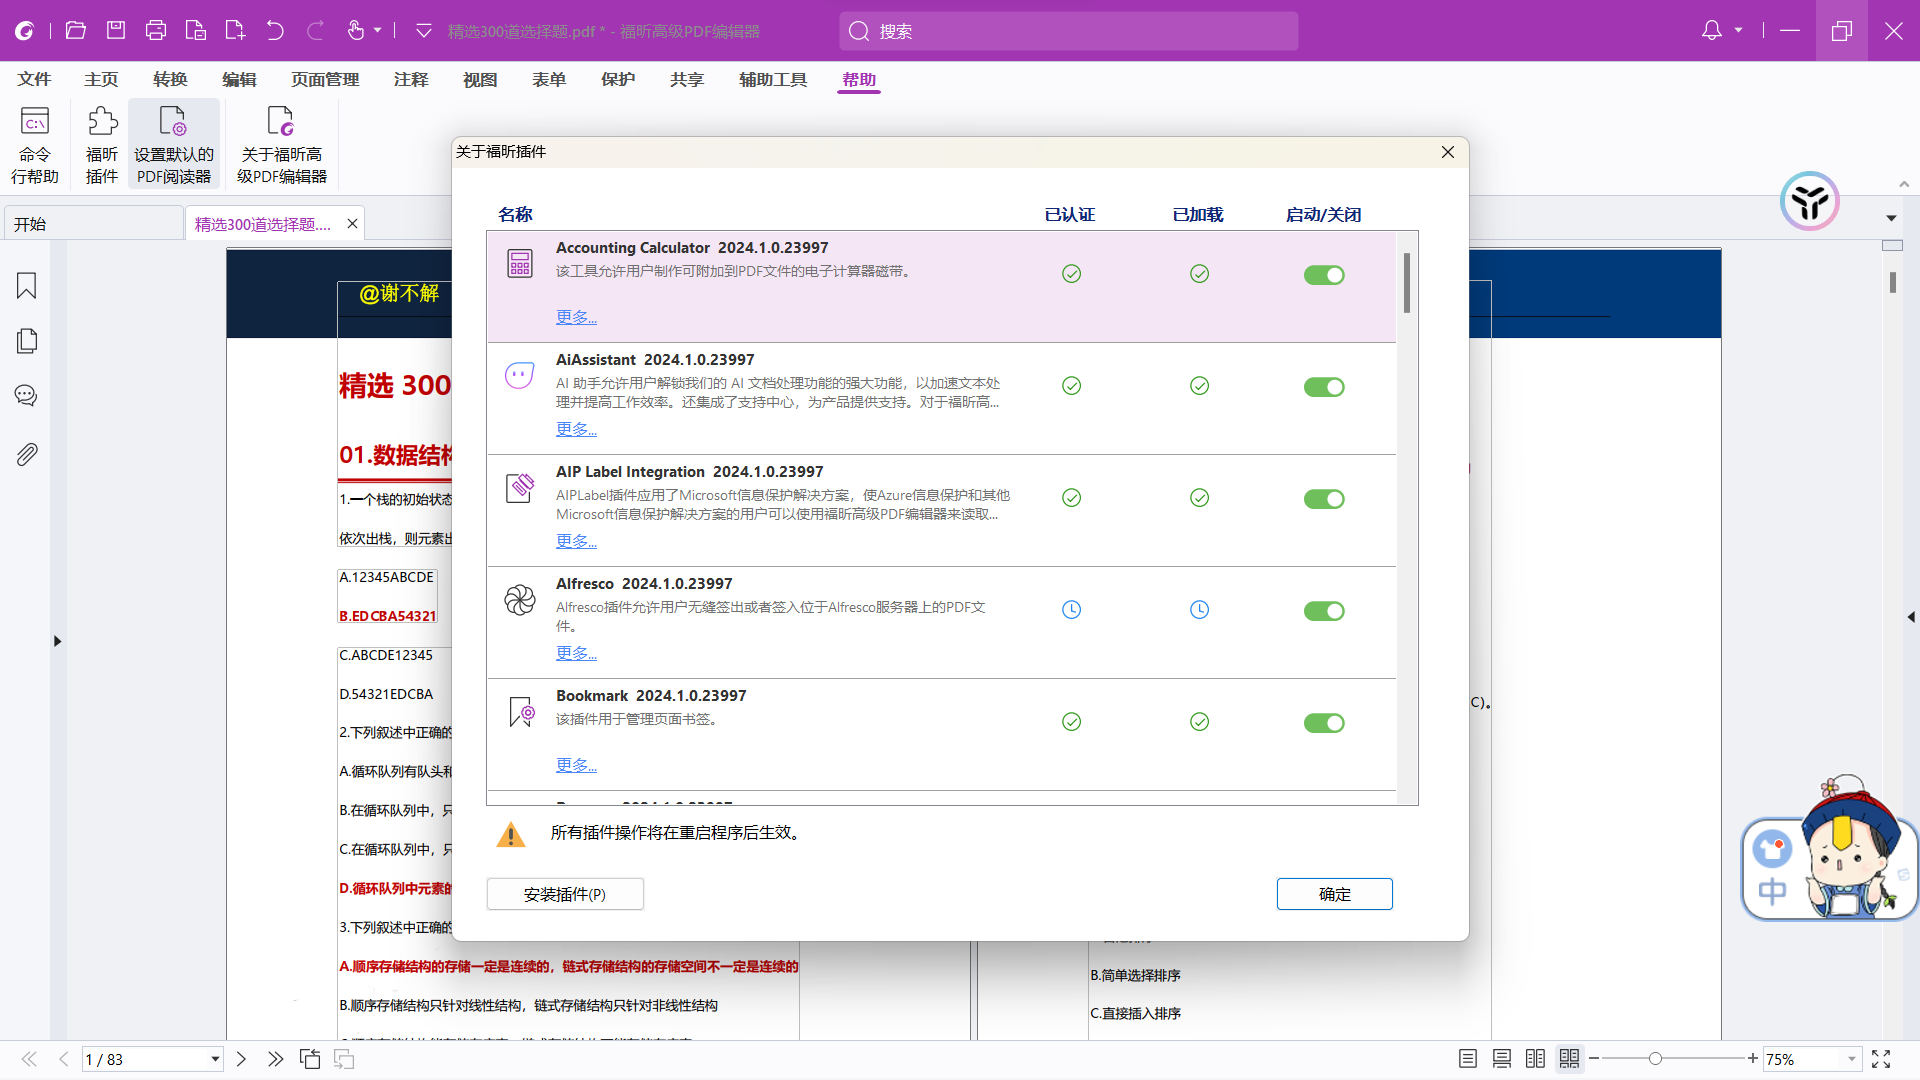Click the search input field

[1069, 31]
